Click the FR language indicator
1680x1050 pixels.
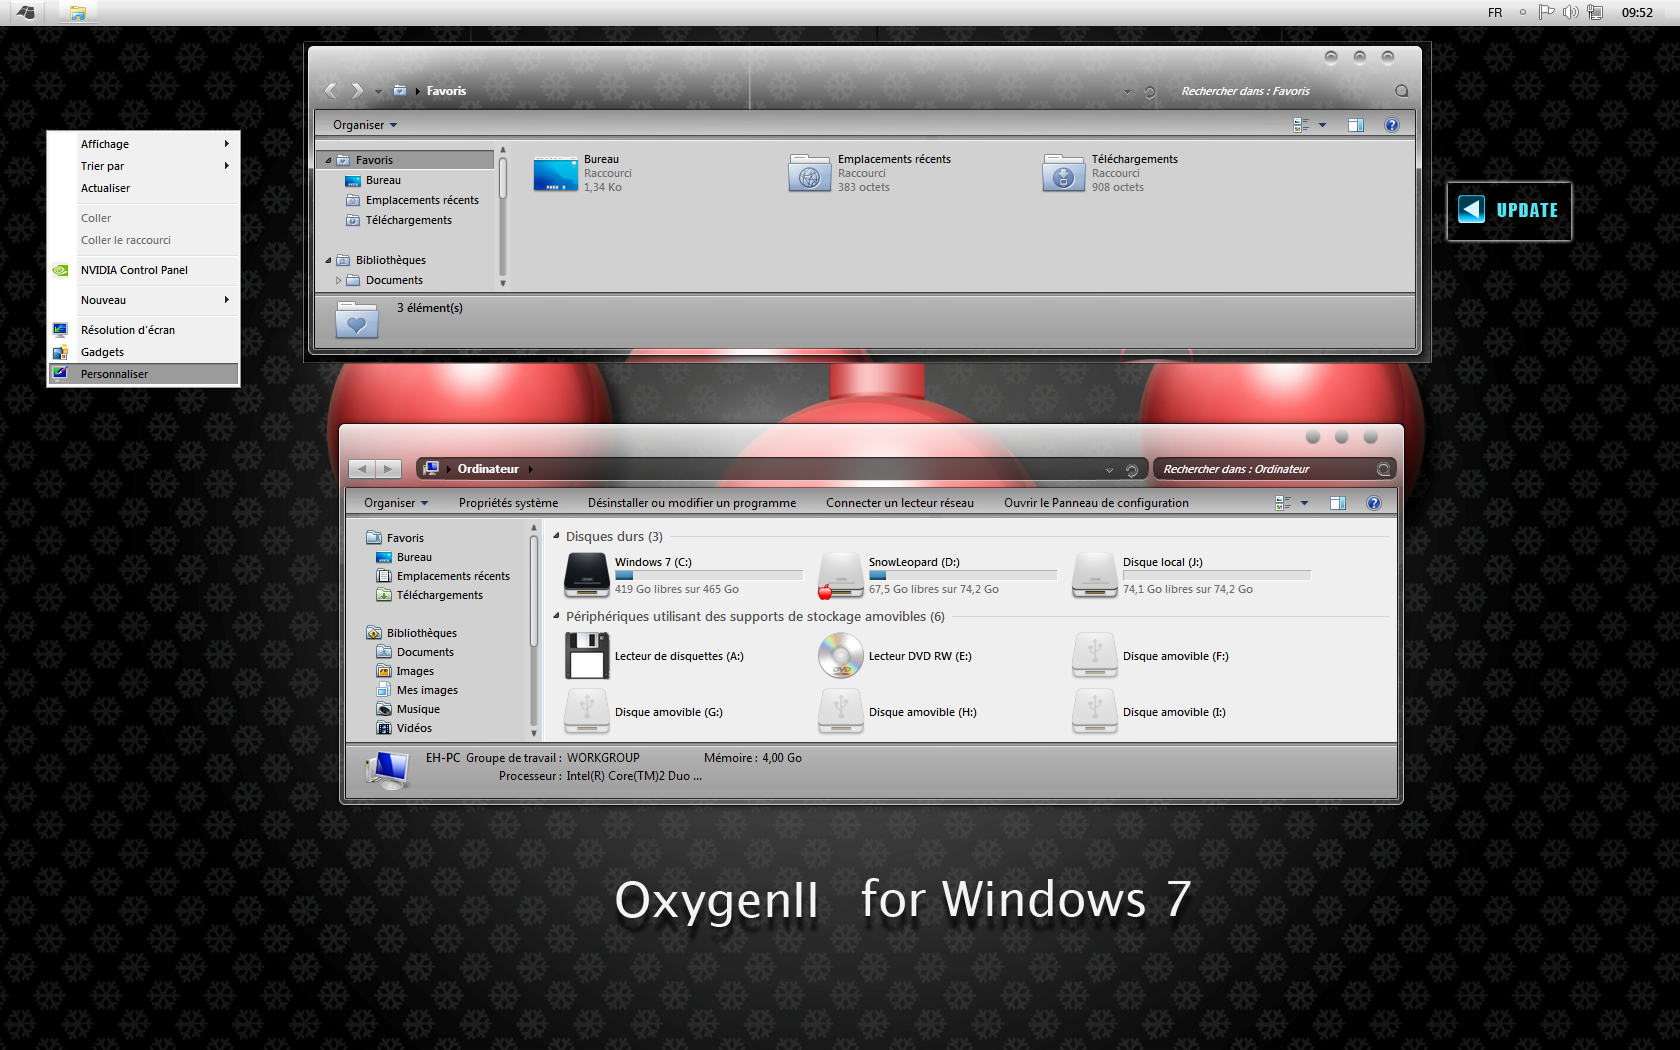tap(1495, 13)
